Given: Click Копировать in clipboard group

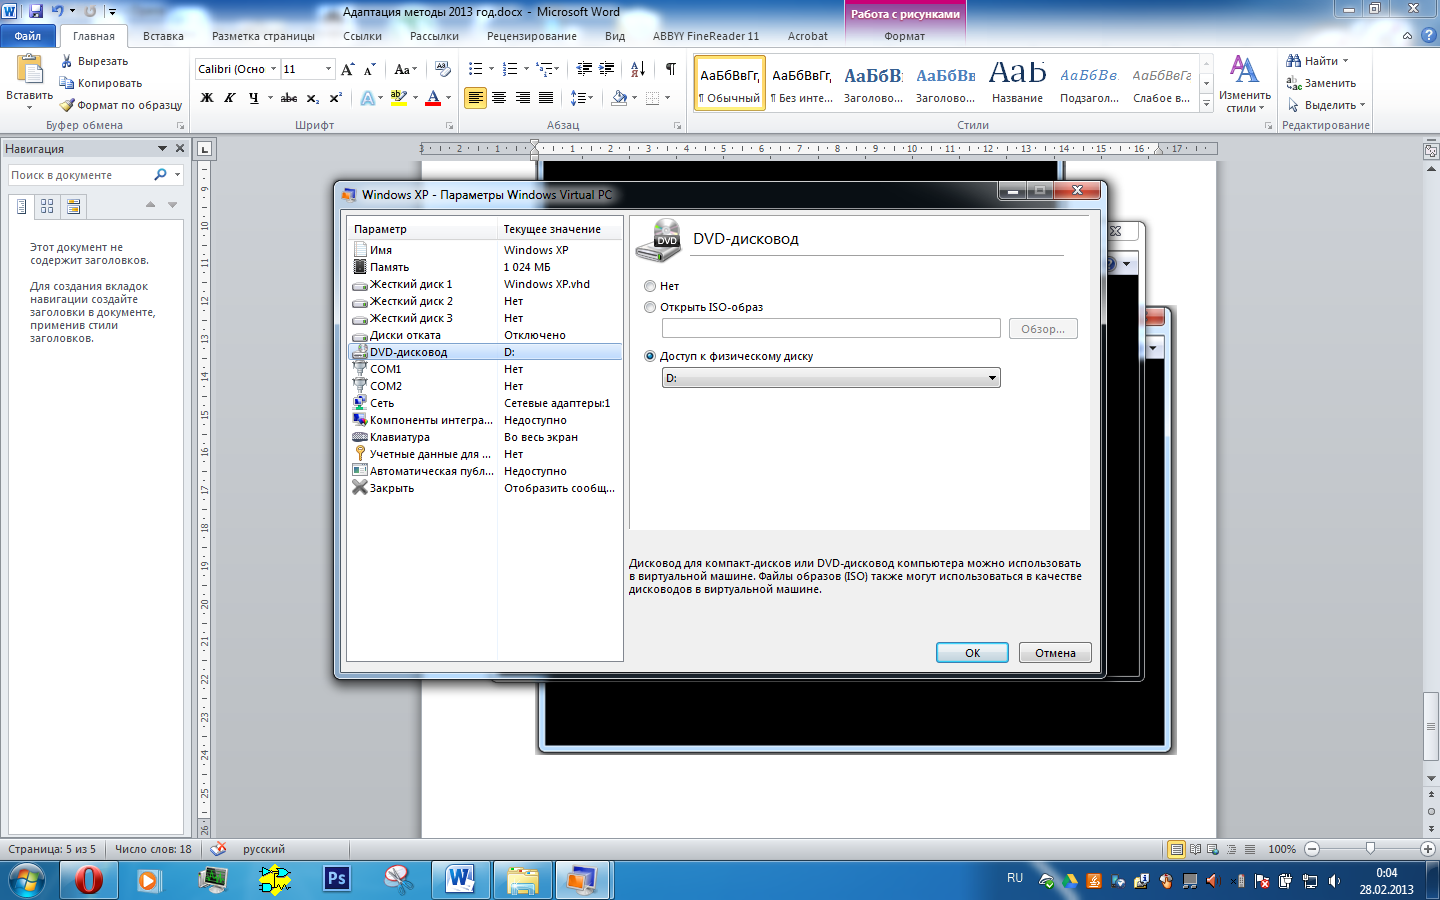Looking at the screenshot, I should click(100, 83).
